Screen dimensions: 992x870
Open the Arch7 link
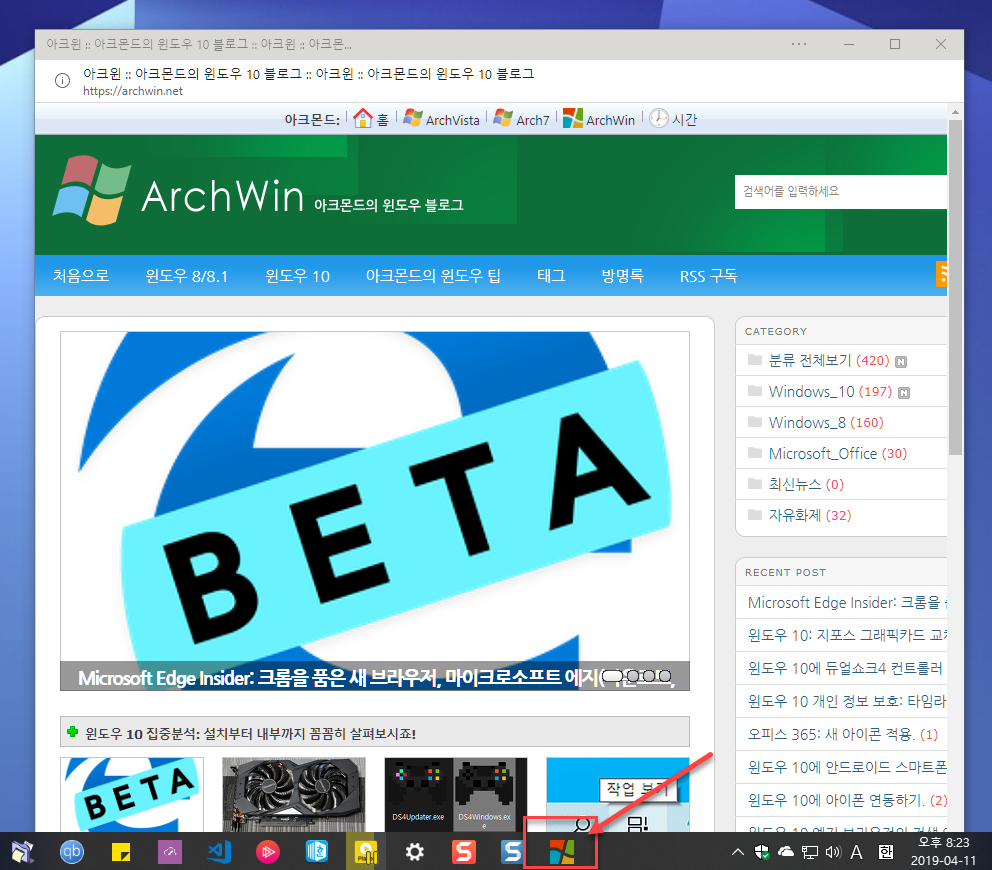click(x=522, y=119)
